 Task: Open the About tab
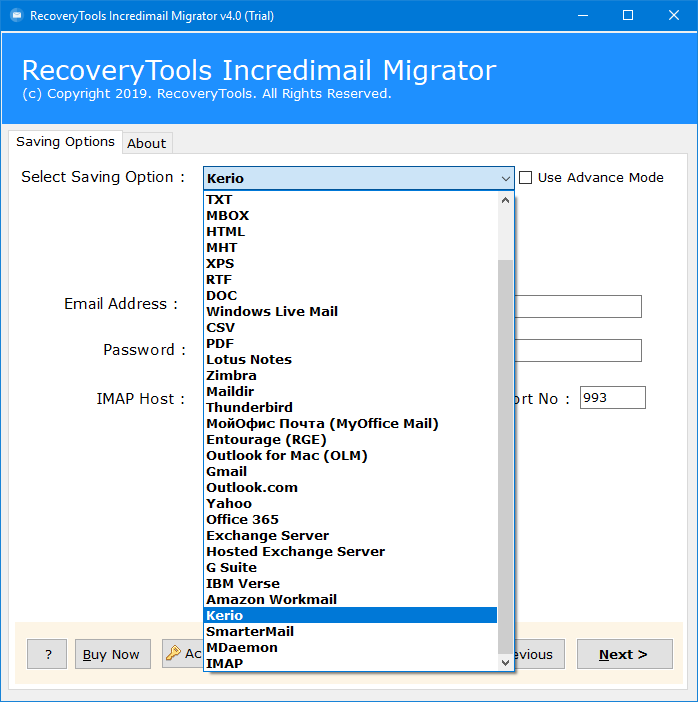(x=147, y=144)
